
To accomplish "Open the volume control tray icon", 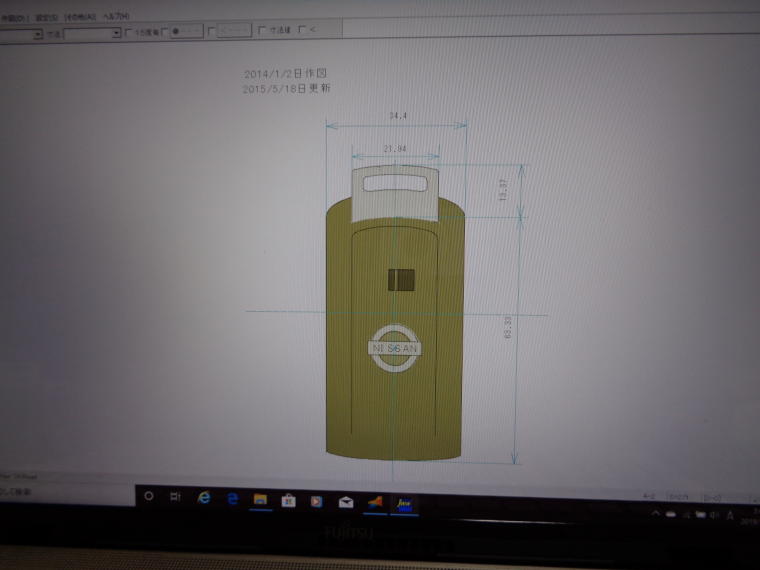I will pyautogui.click(x=715, y=515).
